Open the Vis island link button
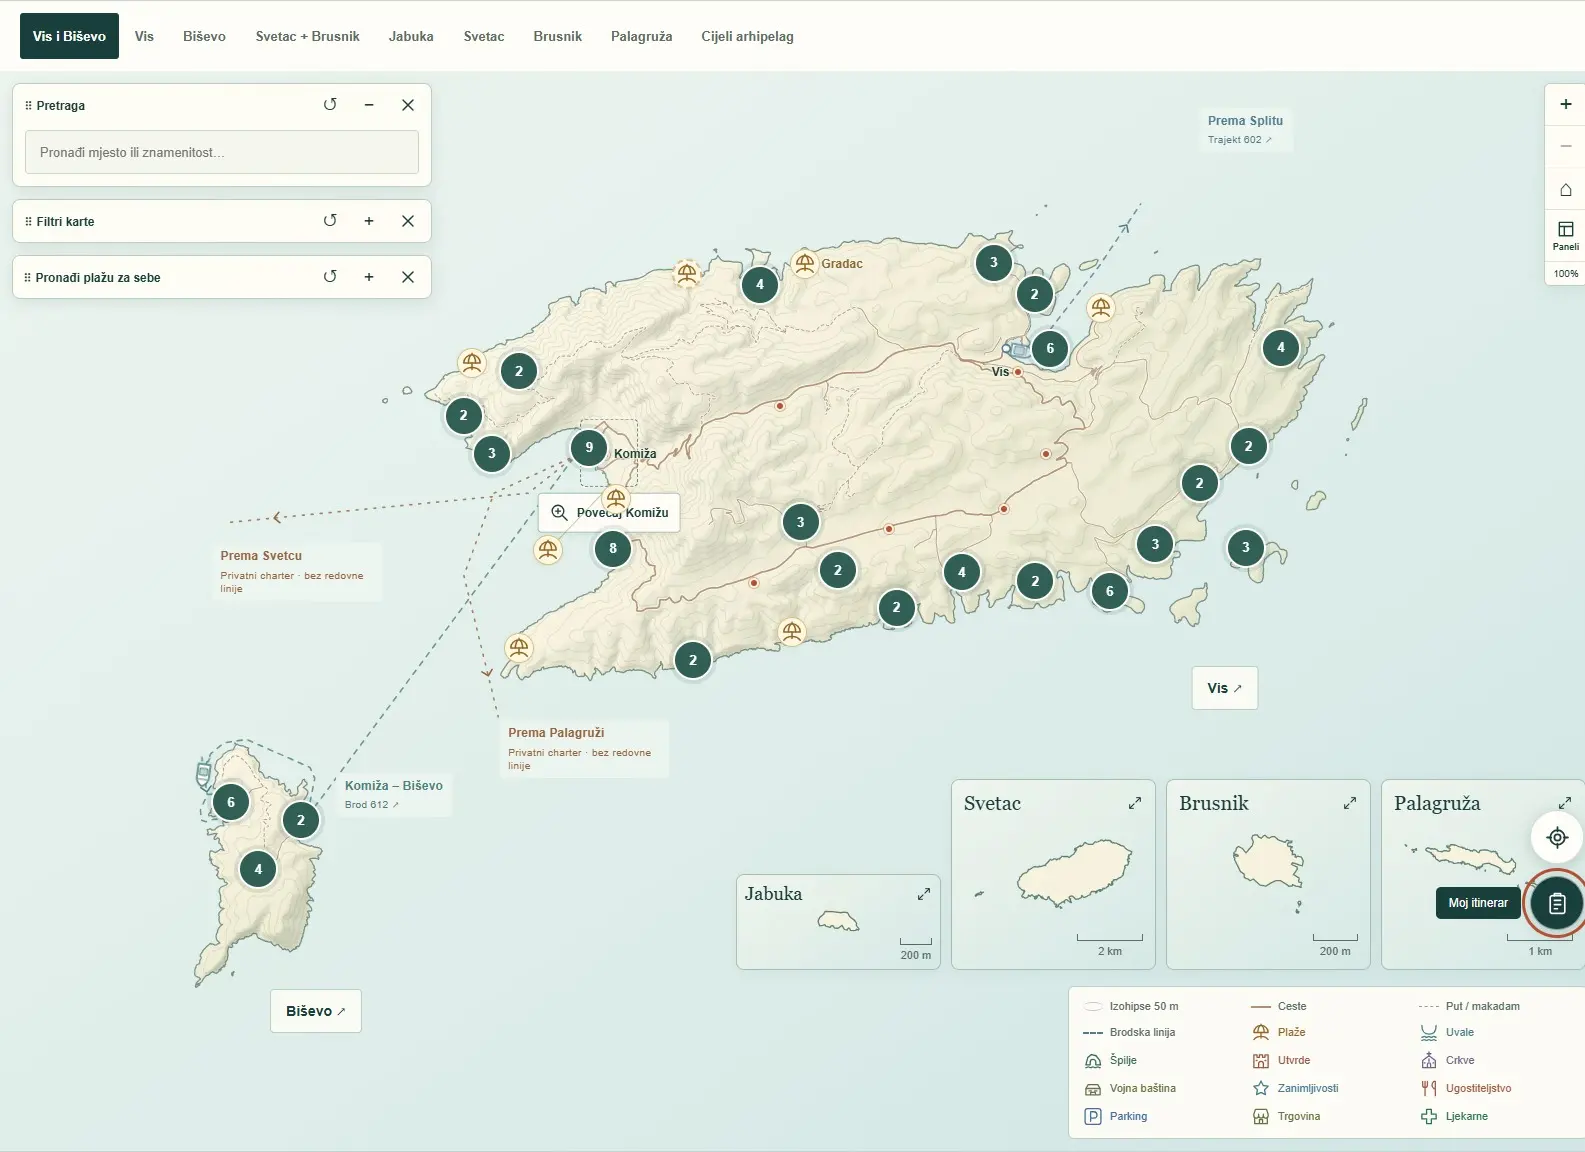Screen dimensions: 1585x1152 1225,688
